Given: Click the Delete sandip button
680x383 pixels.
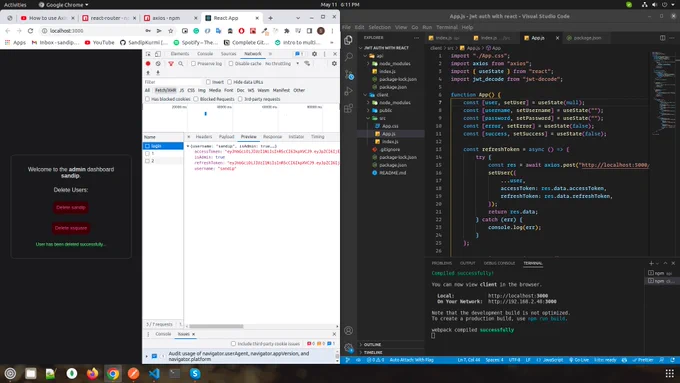Looking at the screenshot, I should pos(71,207).
